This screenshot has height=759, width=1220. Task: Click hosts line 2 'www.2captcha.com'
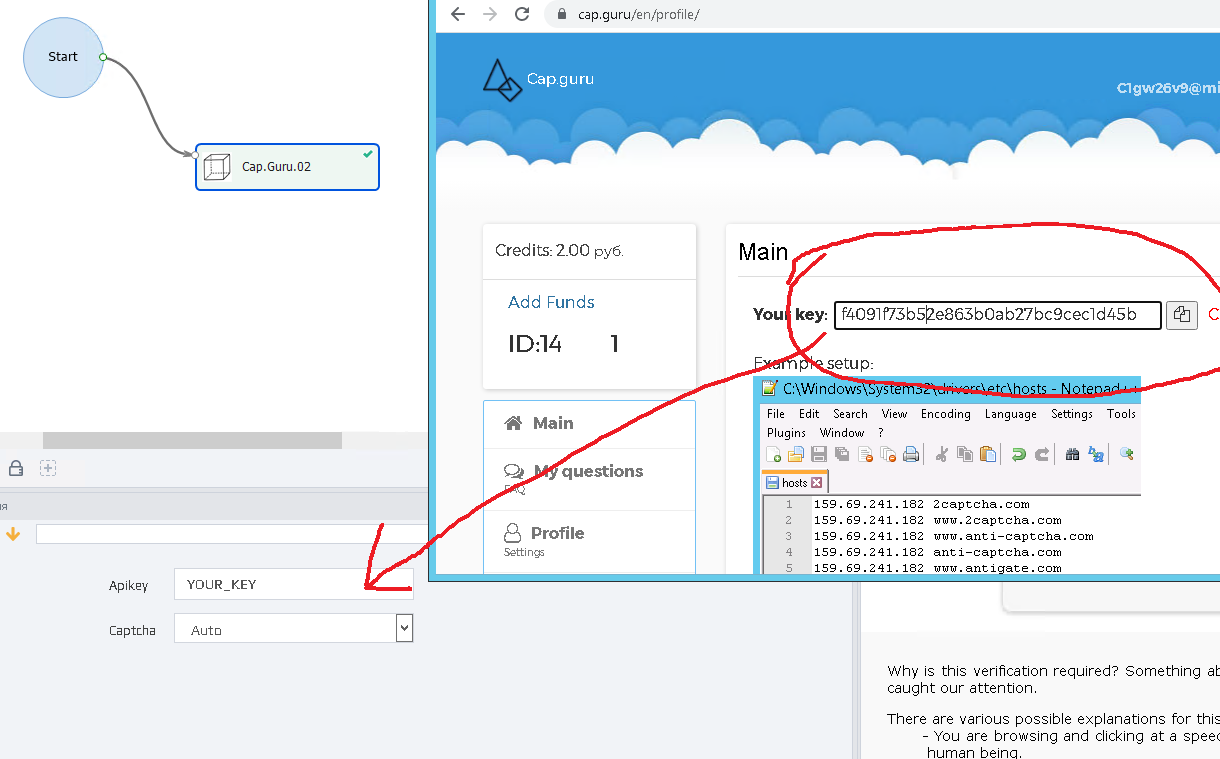998,520
